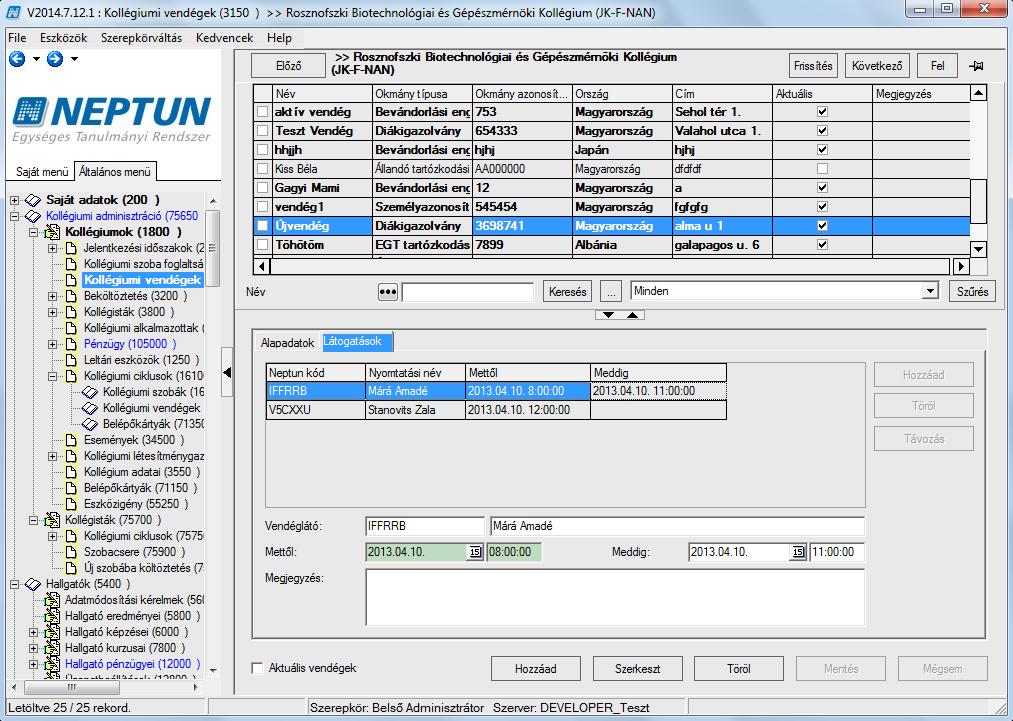The width and height of the screenshot is (1013, 721).
Task: Click the Eszközigény page icon
Action: 72,504
